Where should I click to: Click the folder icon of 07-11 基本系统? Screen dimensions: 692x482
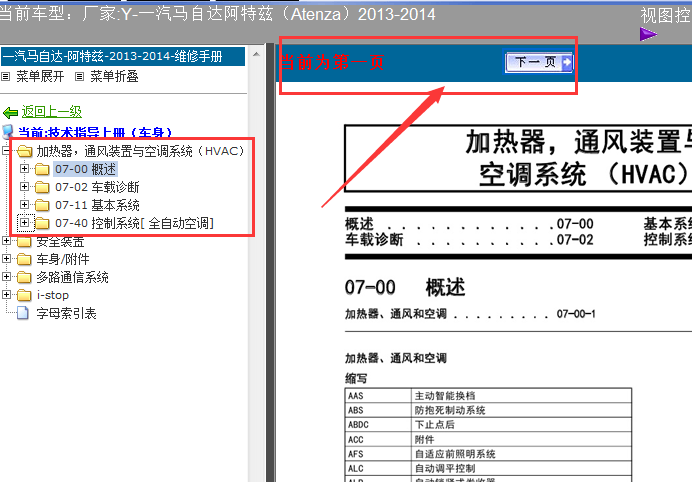click(x=42, y=205)
